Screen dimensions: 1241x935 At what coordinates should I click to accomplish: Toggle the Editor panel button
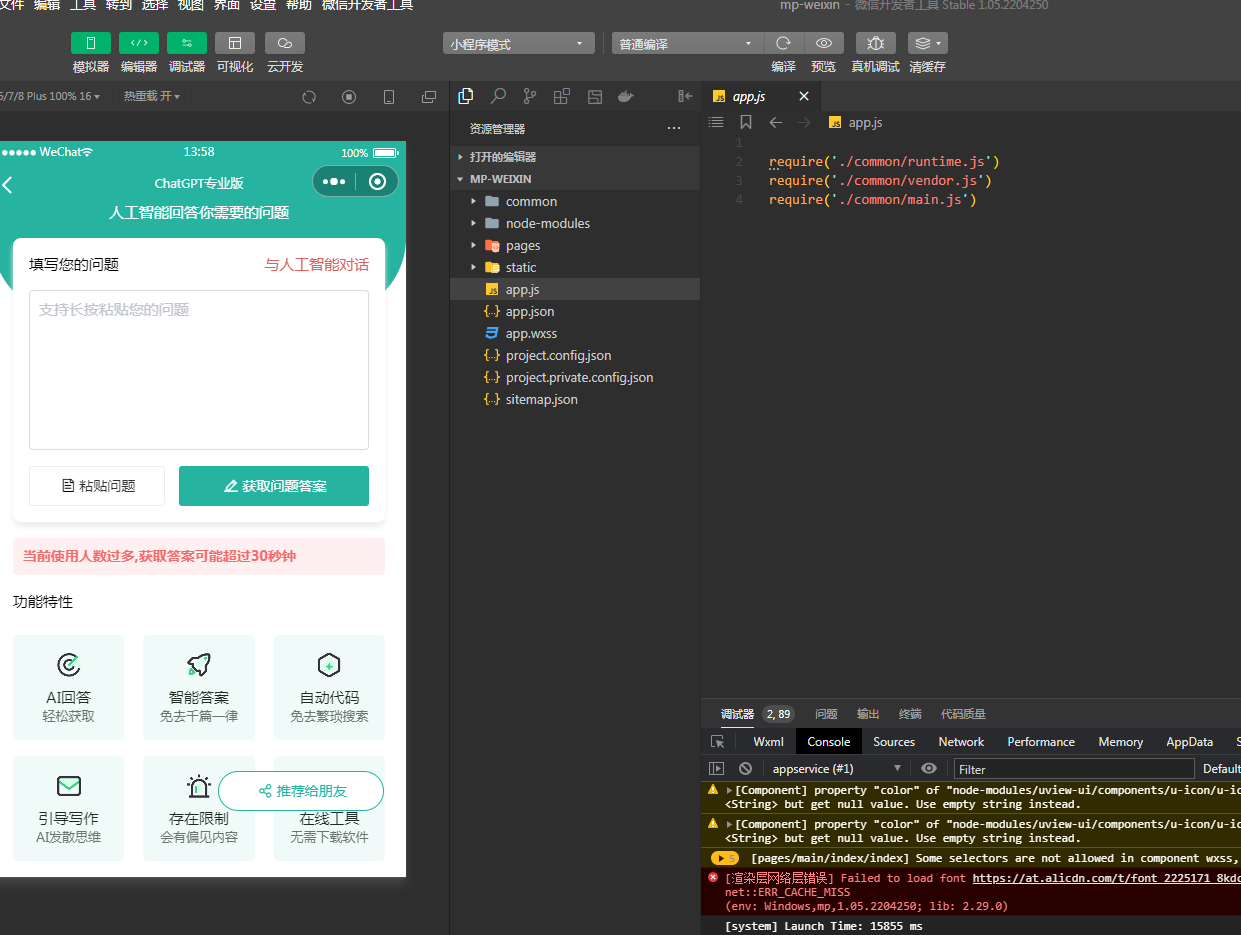[139, 43]
